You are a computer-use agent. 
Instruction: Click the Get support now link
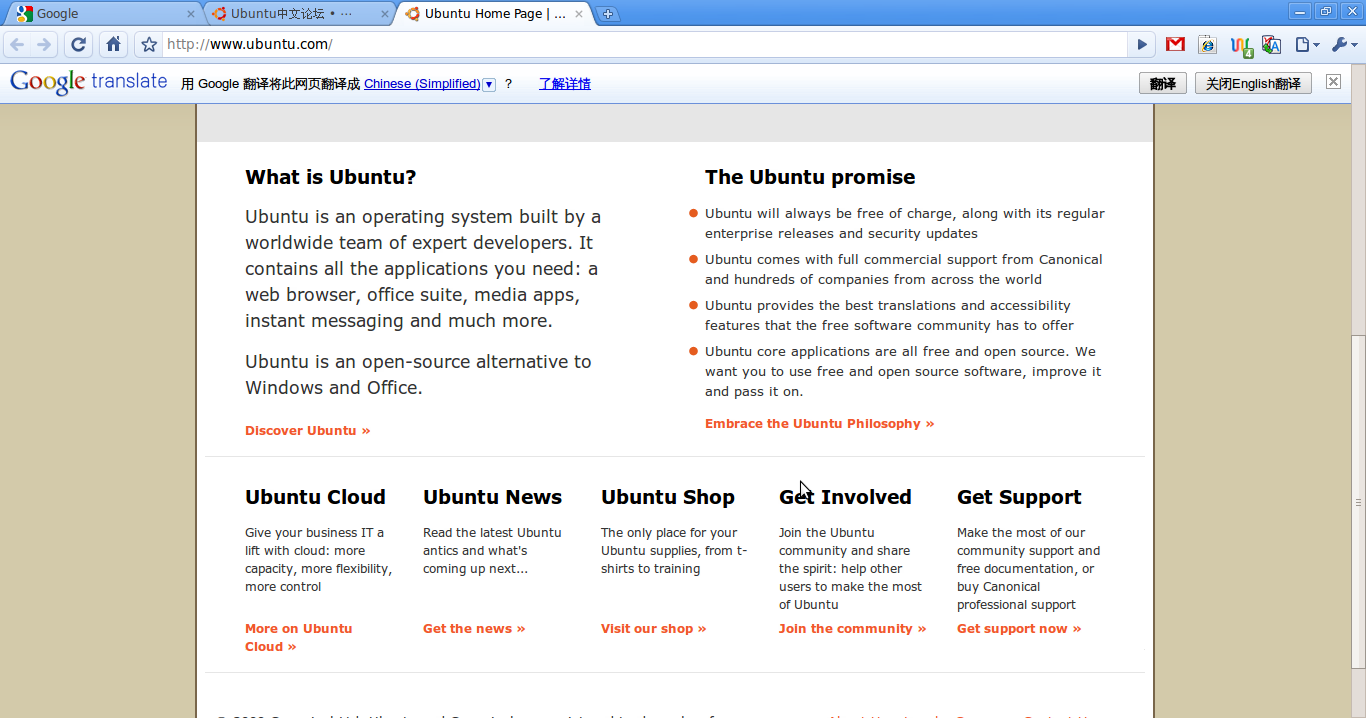click(x=1019, y=629)
